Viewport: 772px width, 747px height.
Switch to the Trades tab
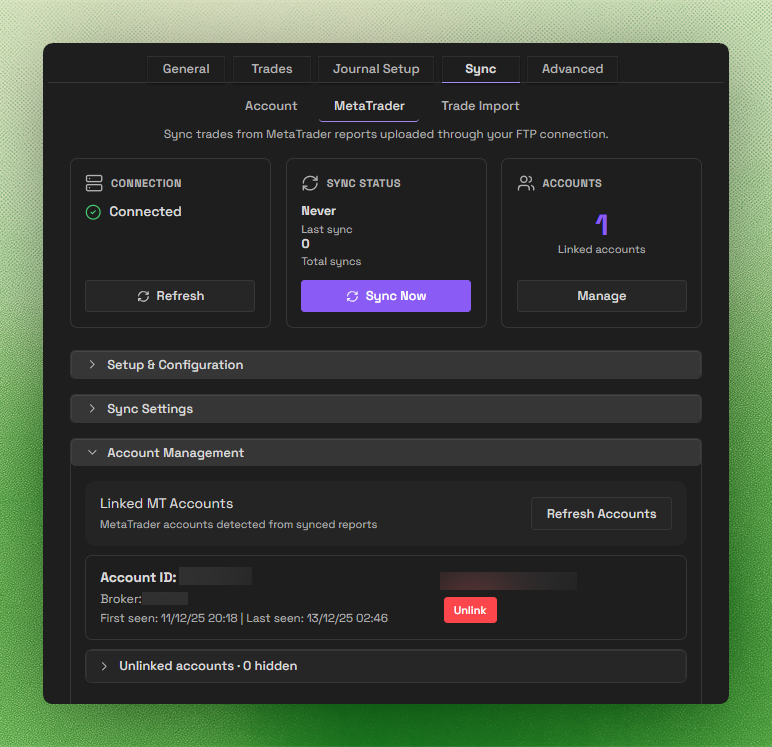coord(272,69)
